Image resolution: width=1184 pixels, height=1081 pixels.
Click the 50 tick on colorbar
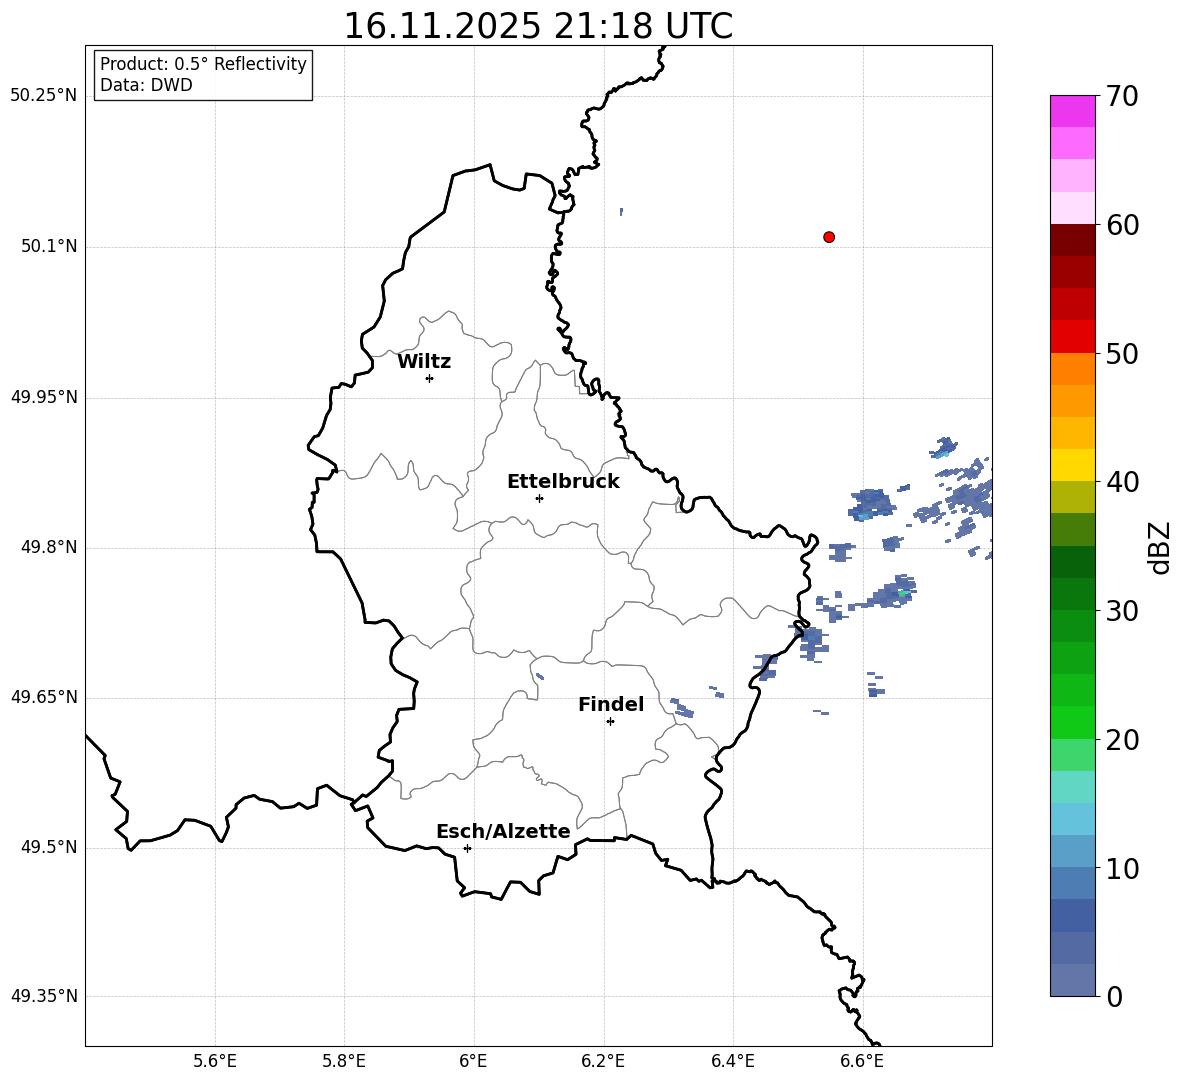[x=1122, y=354]
